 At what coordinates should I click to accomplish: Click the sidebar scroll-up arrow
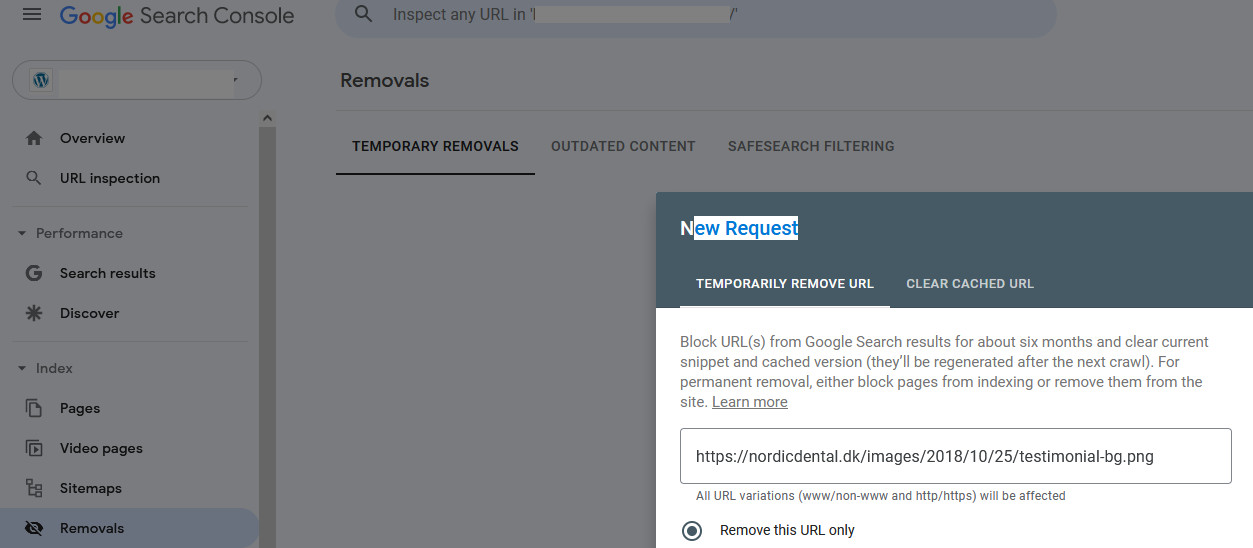(x=267, y=118)
